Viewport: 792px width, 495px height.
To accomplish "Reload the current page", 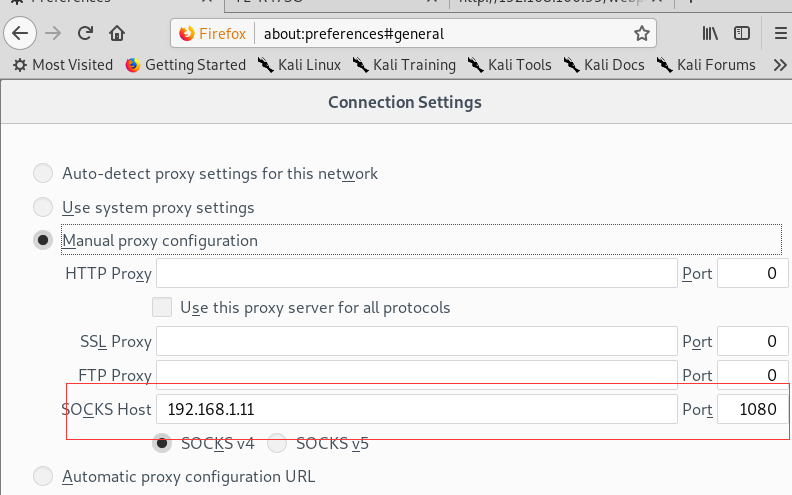I will [x=86, y=33].
